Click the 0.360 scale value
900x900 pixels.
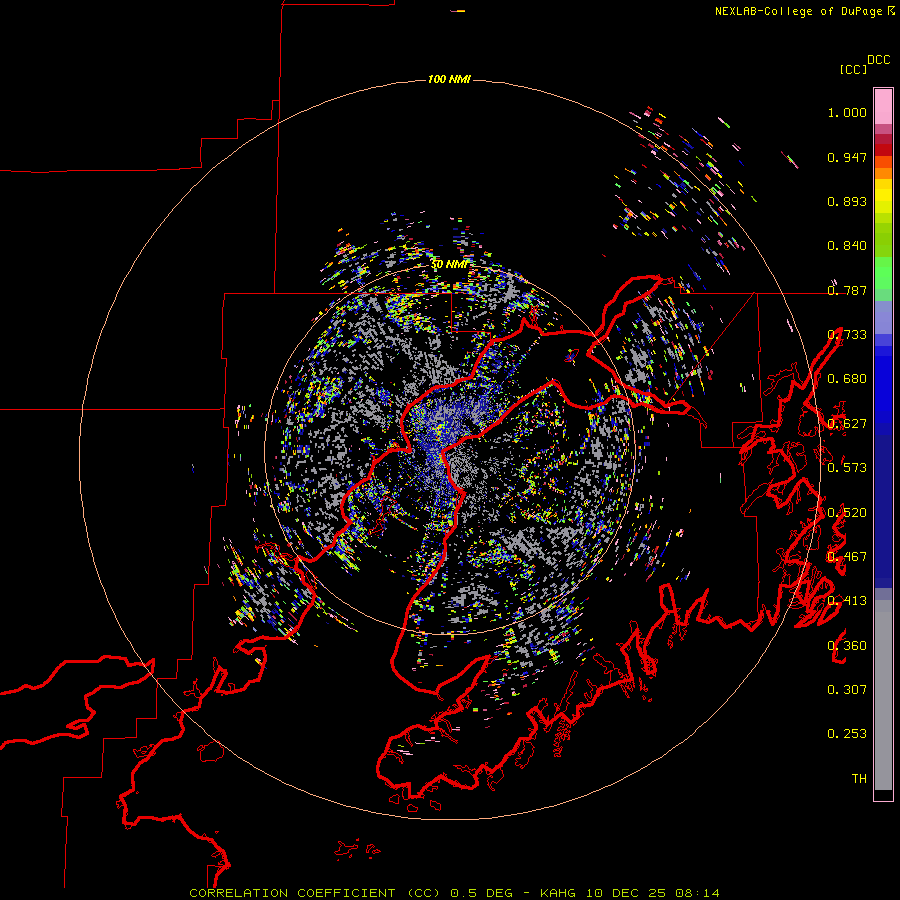tap(847, 646)
